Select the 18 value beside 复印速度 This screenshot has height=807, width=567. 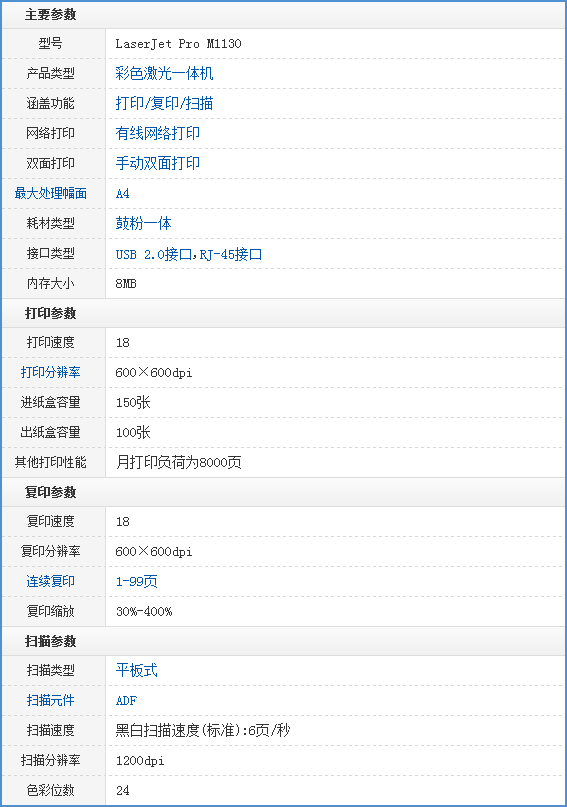click(x=122, y=522)
